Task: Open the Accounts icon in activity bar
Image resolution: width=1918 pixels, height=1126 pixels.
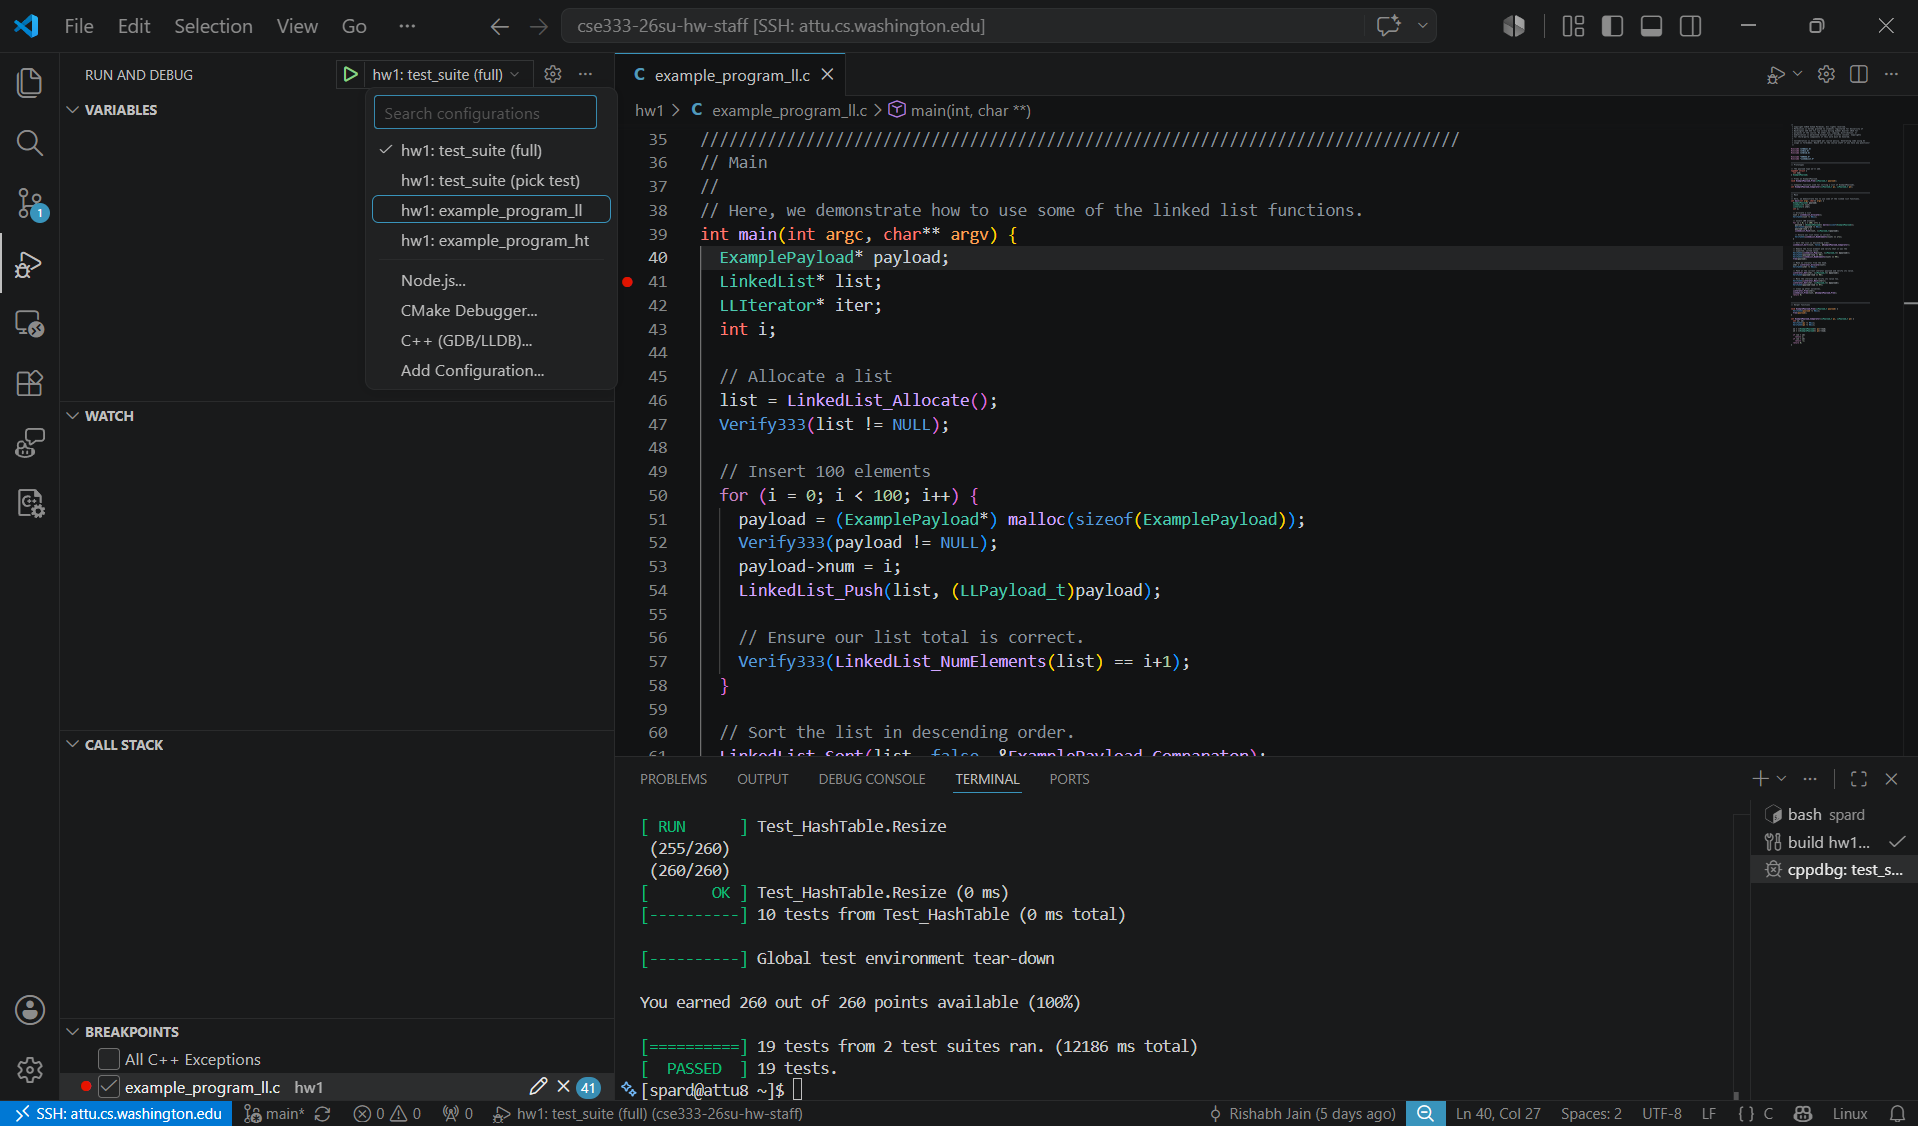Action: [30, 1010]
